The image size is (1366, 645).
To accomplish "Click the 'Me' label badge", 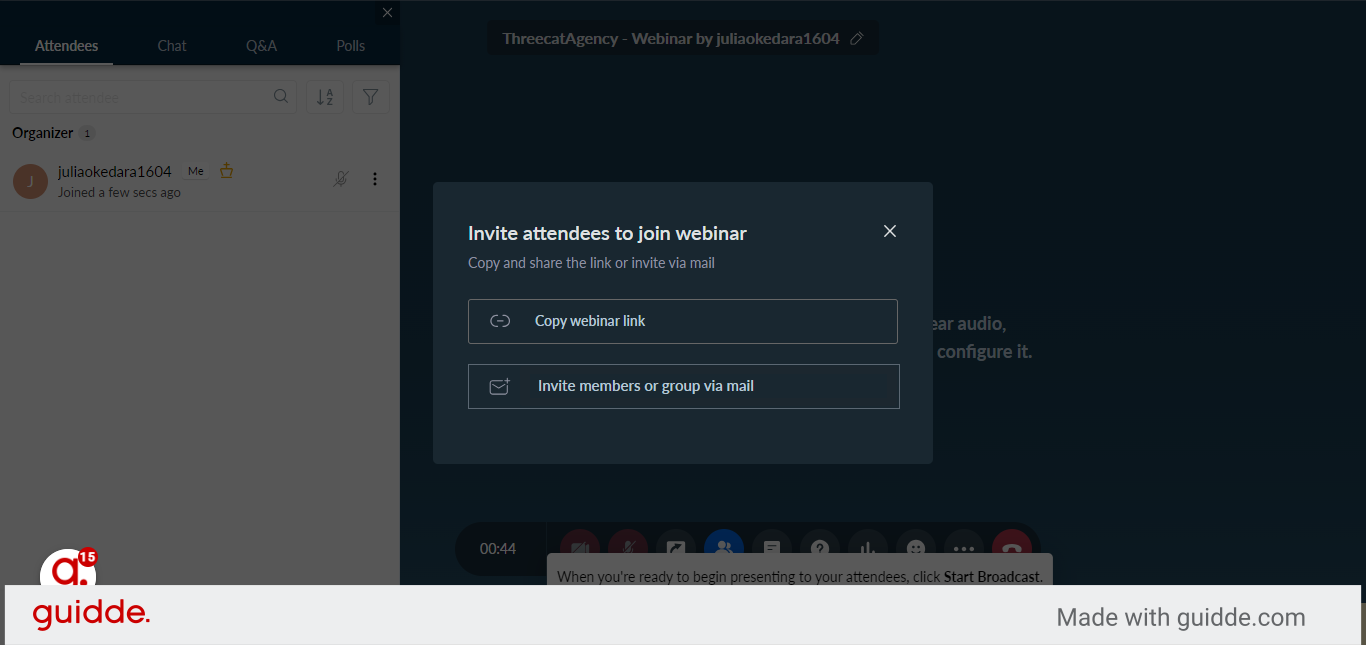I will tap(196, 171).
